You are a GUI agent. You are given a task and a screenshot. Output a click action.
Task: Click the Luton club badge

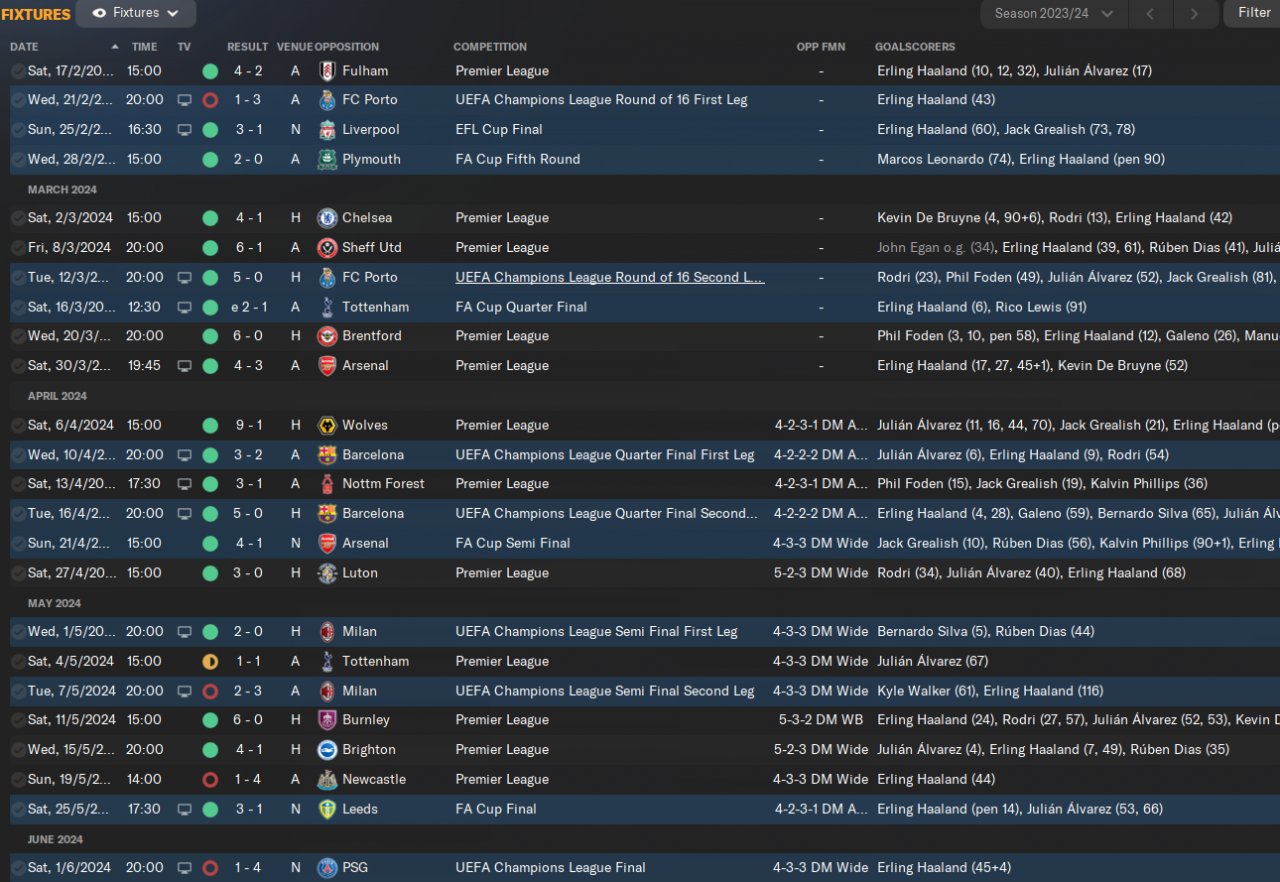(327, 573)
